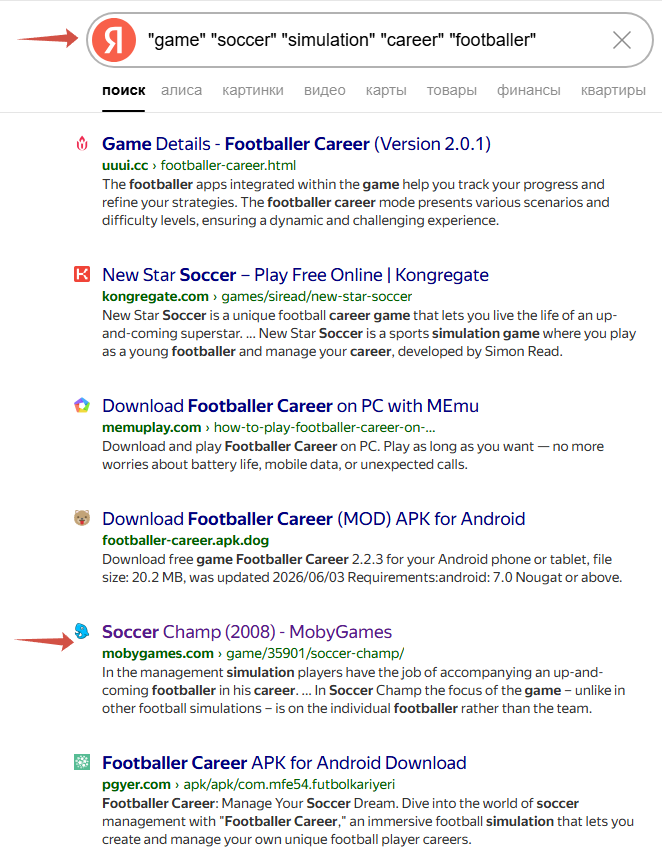Click the Kongregate favicon beside New Star Soccer
The width and height of the screenshot is (662, 866).
(82, 274)
